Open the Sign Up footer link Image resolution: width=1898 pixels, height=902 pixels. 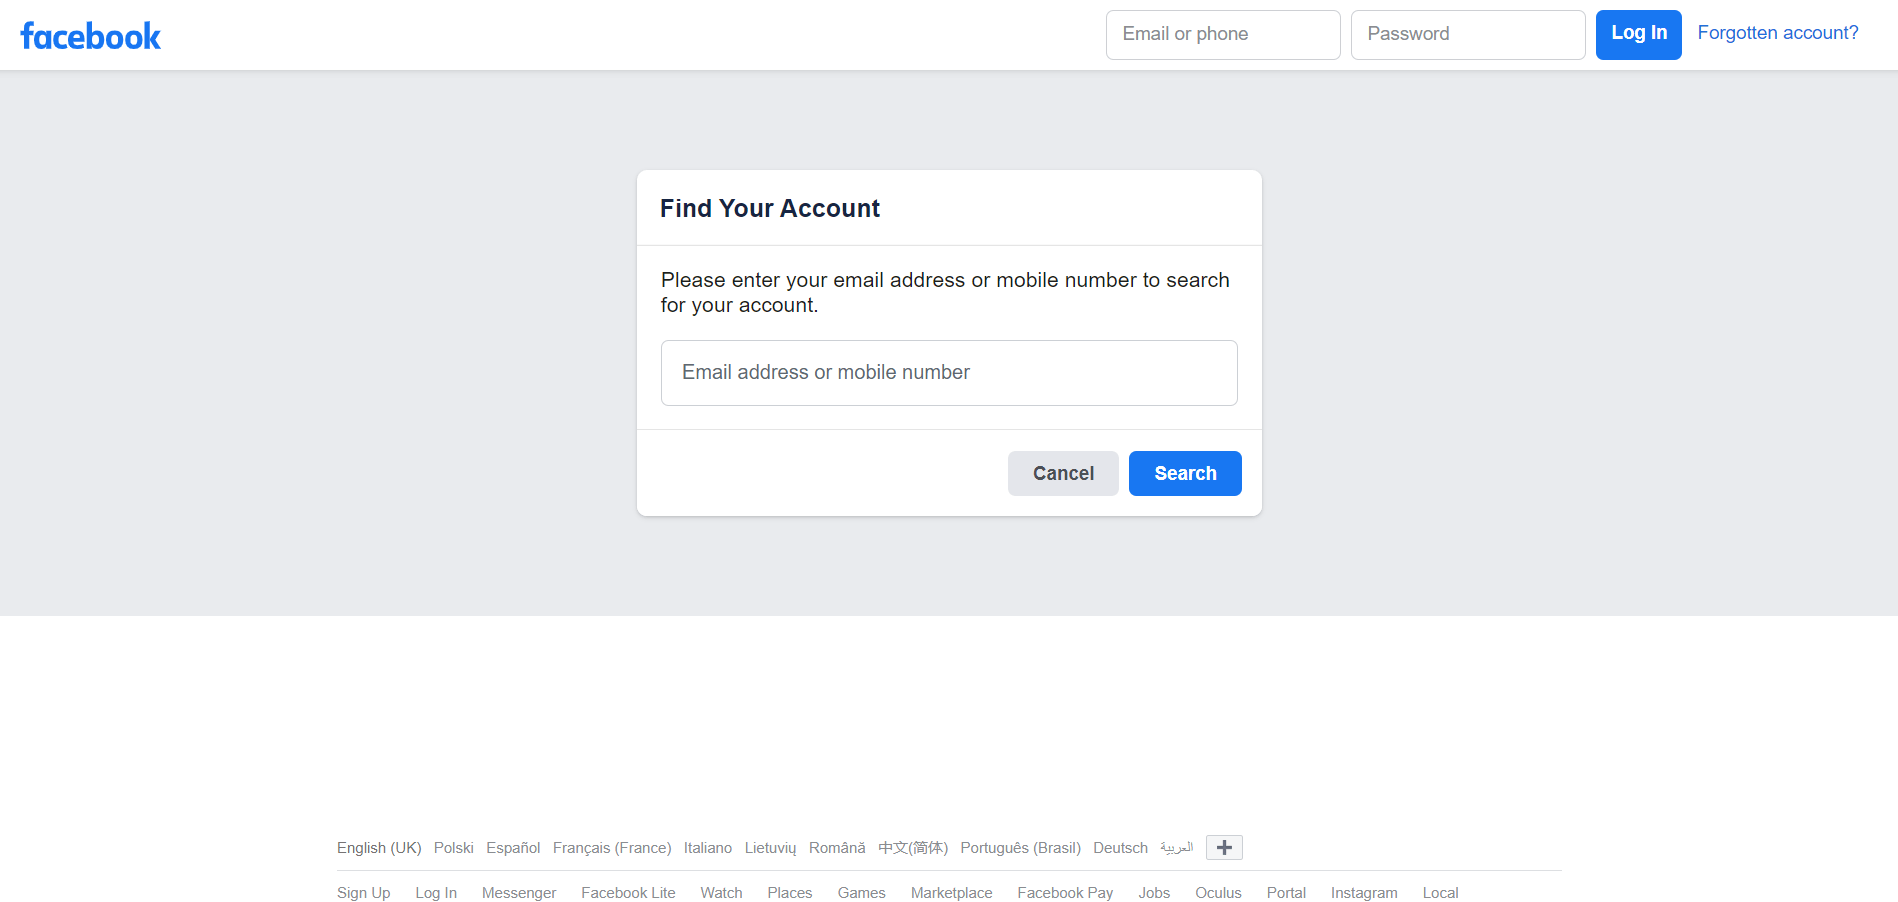click(x=363, y=893)
